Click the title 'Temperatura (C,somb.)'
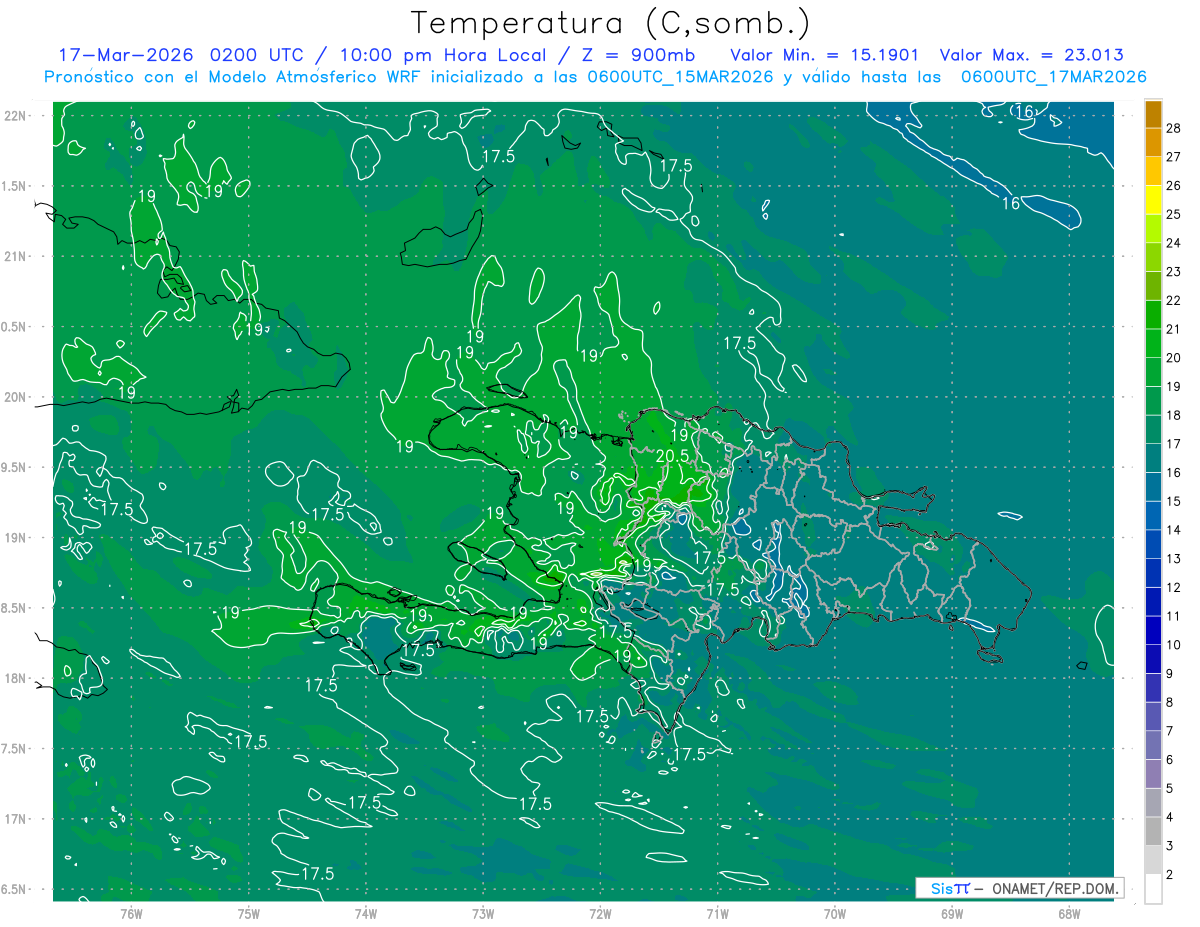Screen dimensions: 1200x927 tap(610, 23)
